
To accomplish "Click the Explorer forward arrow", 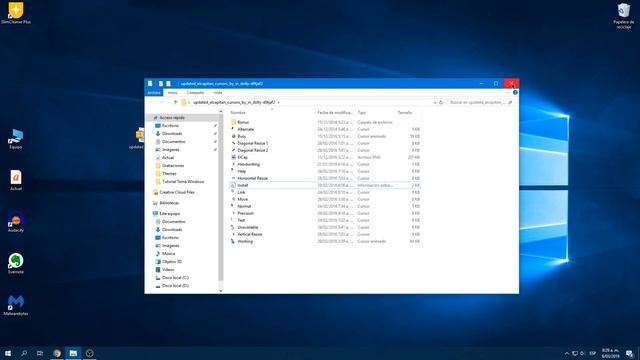I will [x=161, y=102].
